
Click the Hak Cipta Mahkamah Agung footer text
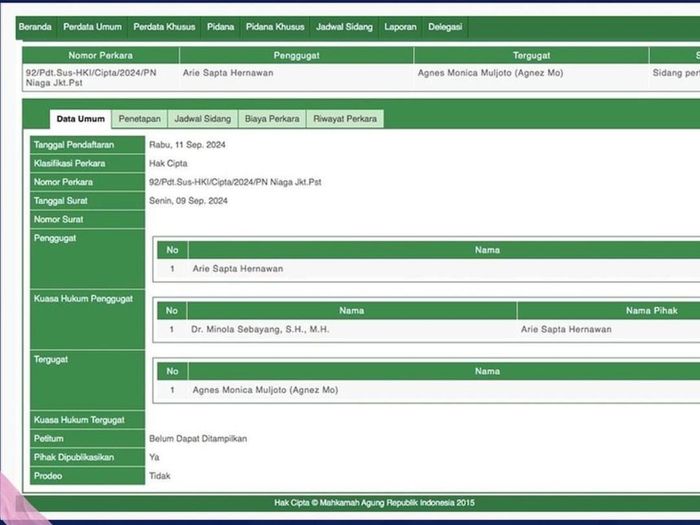coord(375,502)
